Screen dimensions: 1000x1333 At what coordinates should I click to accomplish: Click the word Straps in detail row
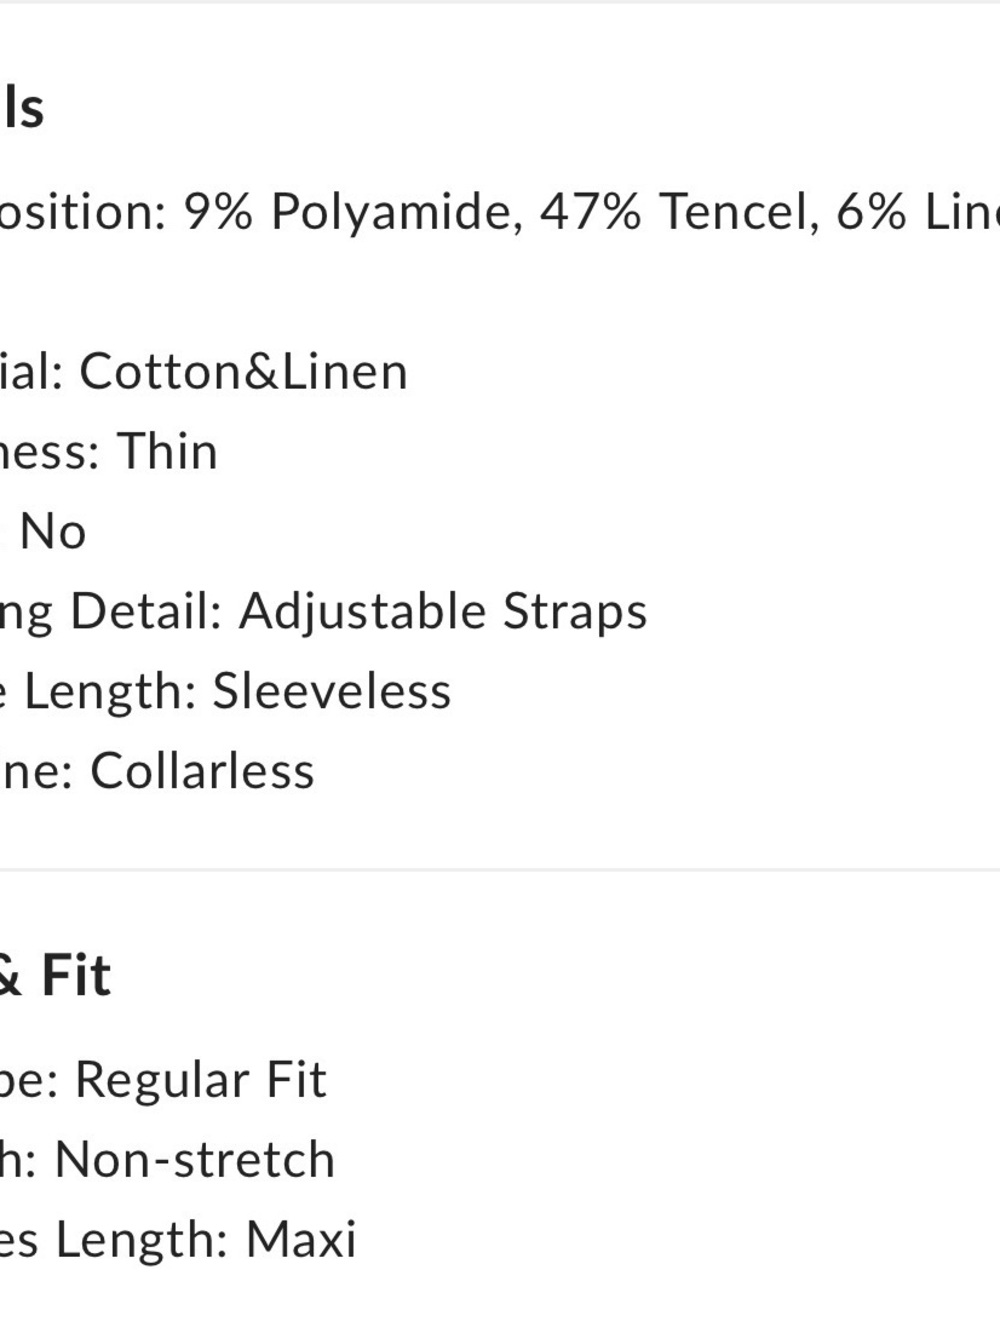point(575,612)
